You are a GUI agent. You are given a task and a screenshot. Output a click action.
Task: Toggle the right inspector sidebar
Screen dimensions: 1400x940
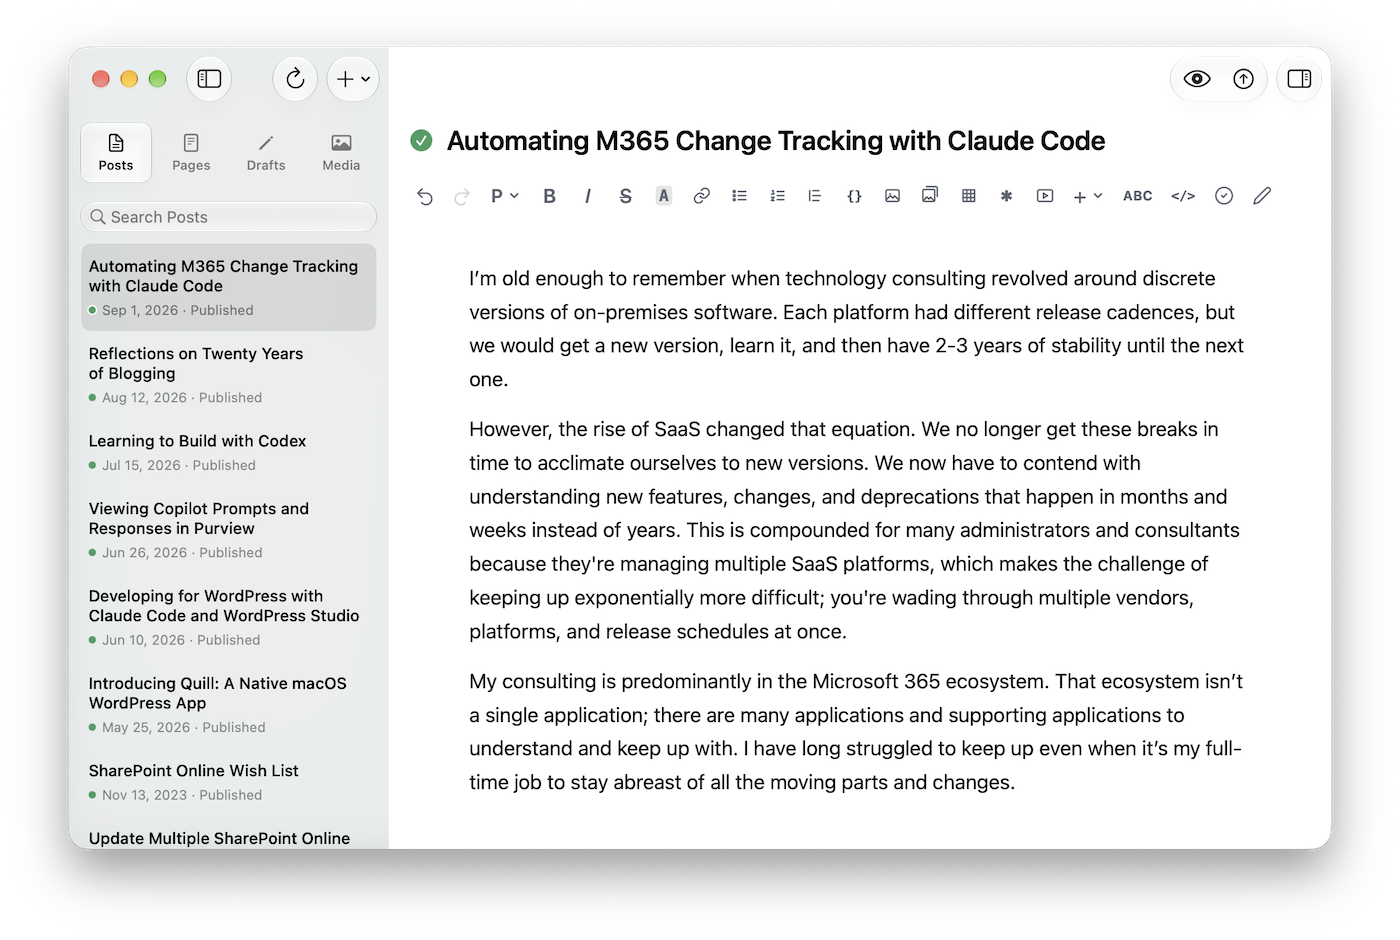[1299, 79]
